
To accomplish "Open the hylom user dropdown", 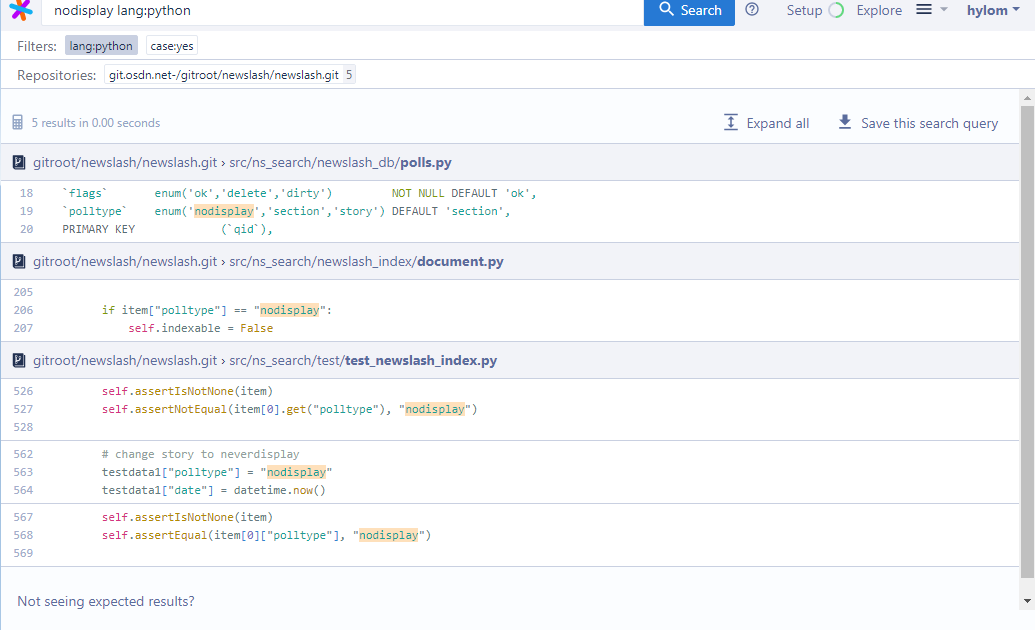I will click(991, 10).
